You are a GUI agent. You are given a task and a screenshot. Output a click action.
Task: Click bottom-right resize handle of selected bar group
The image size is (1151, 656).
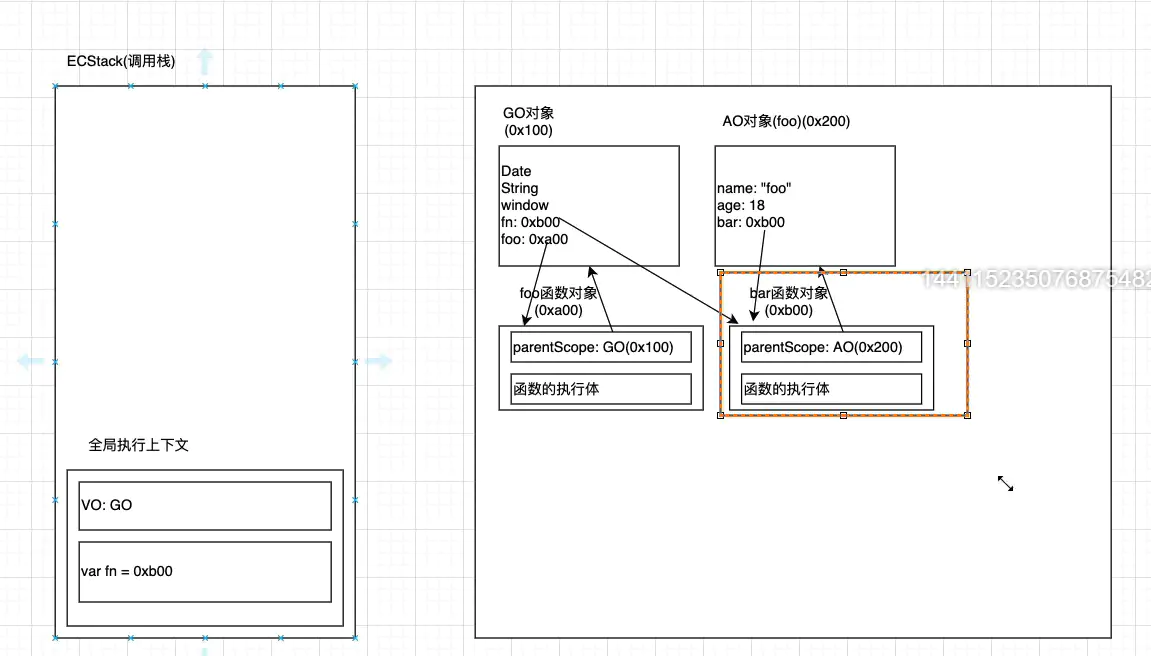pos(967,414)
